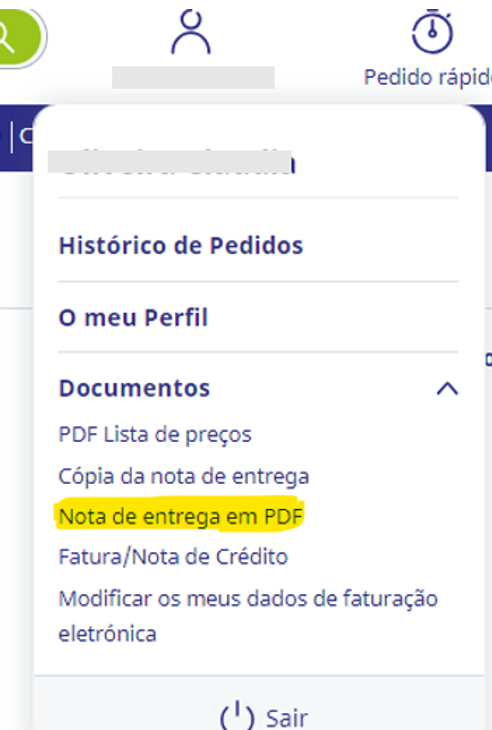Collapse Documentos using the chevron arrow
This screenshot has height=730, width=492.
447,388
